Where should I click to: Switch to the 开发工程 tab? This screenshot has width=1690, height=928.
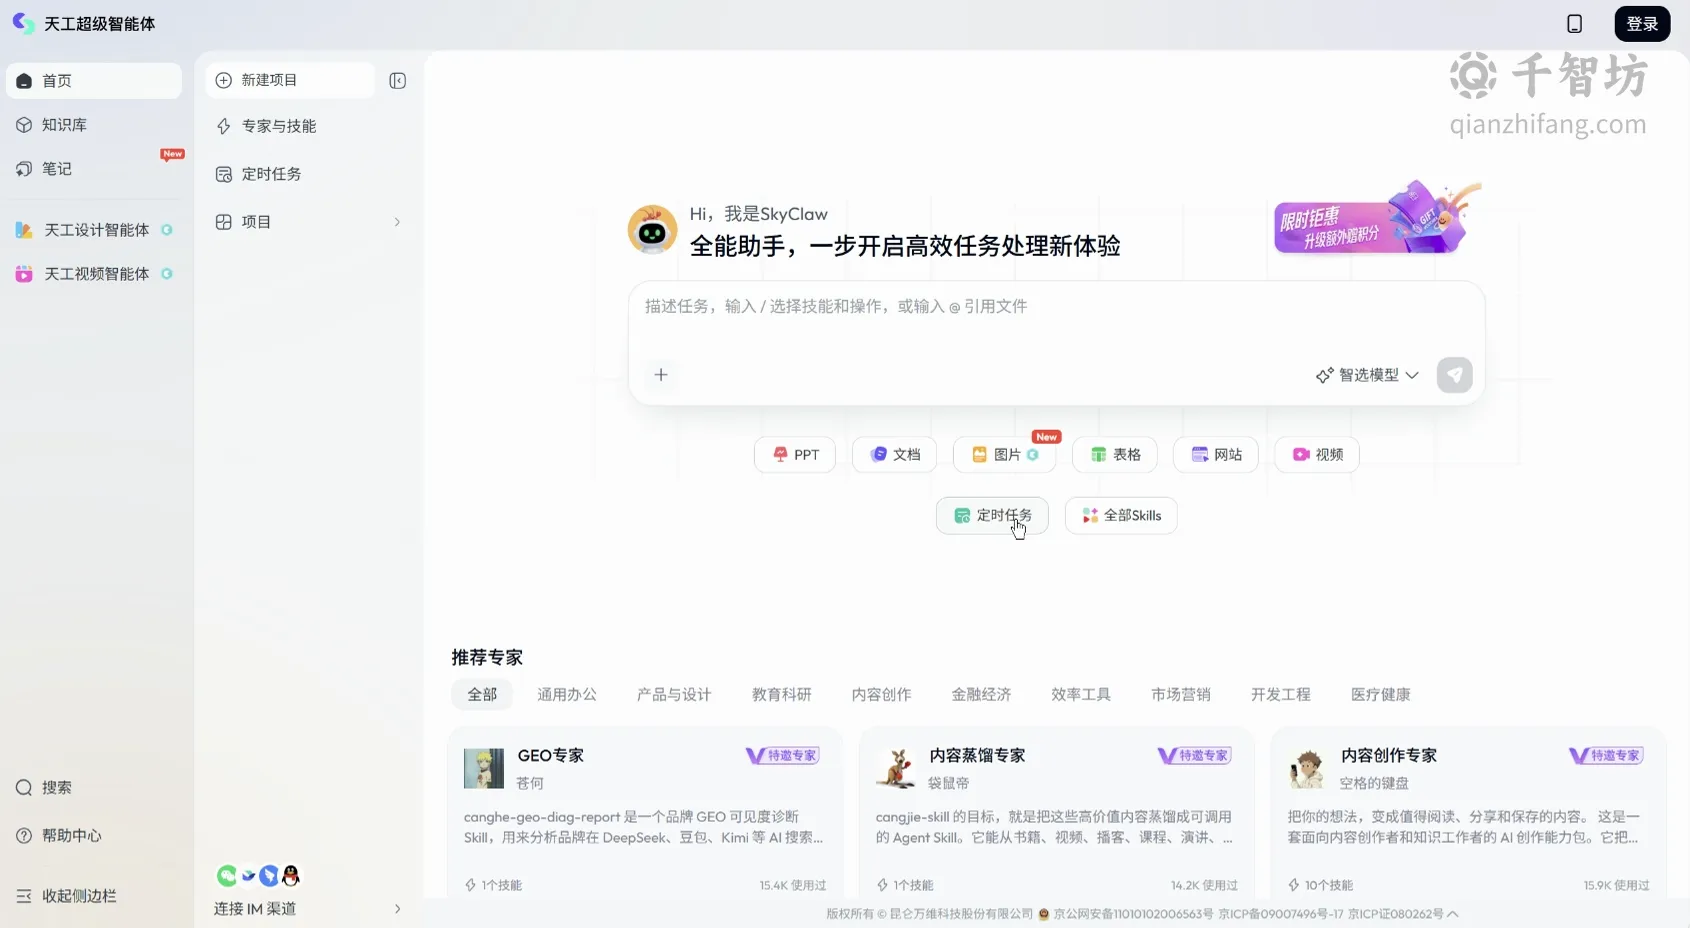1281,695
